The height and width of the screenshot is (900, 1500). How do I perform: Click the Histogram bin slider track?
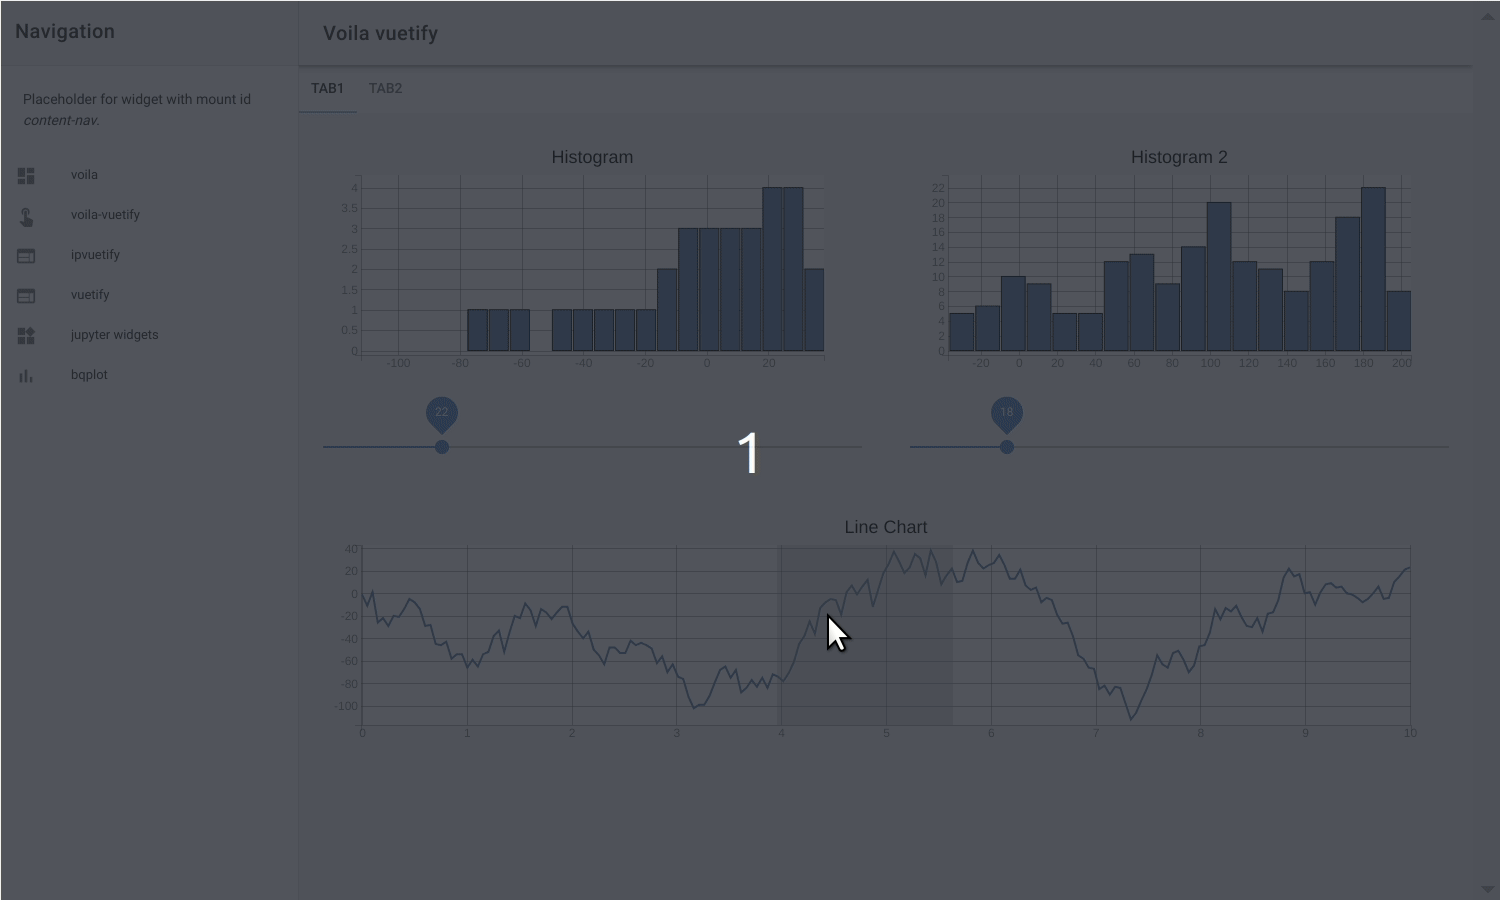(x=650, y=446)
